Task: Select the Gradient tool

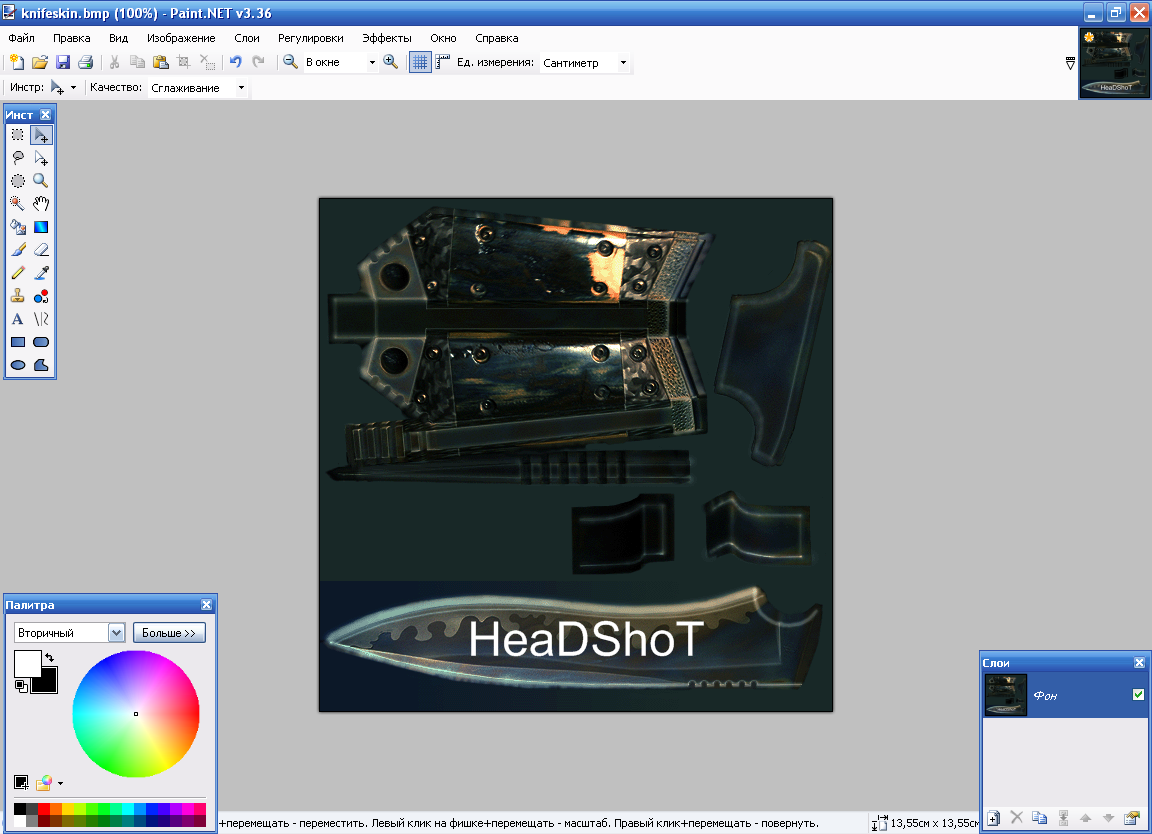Action: [41, 227]
